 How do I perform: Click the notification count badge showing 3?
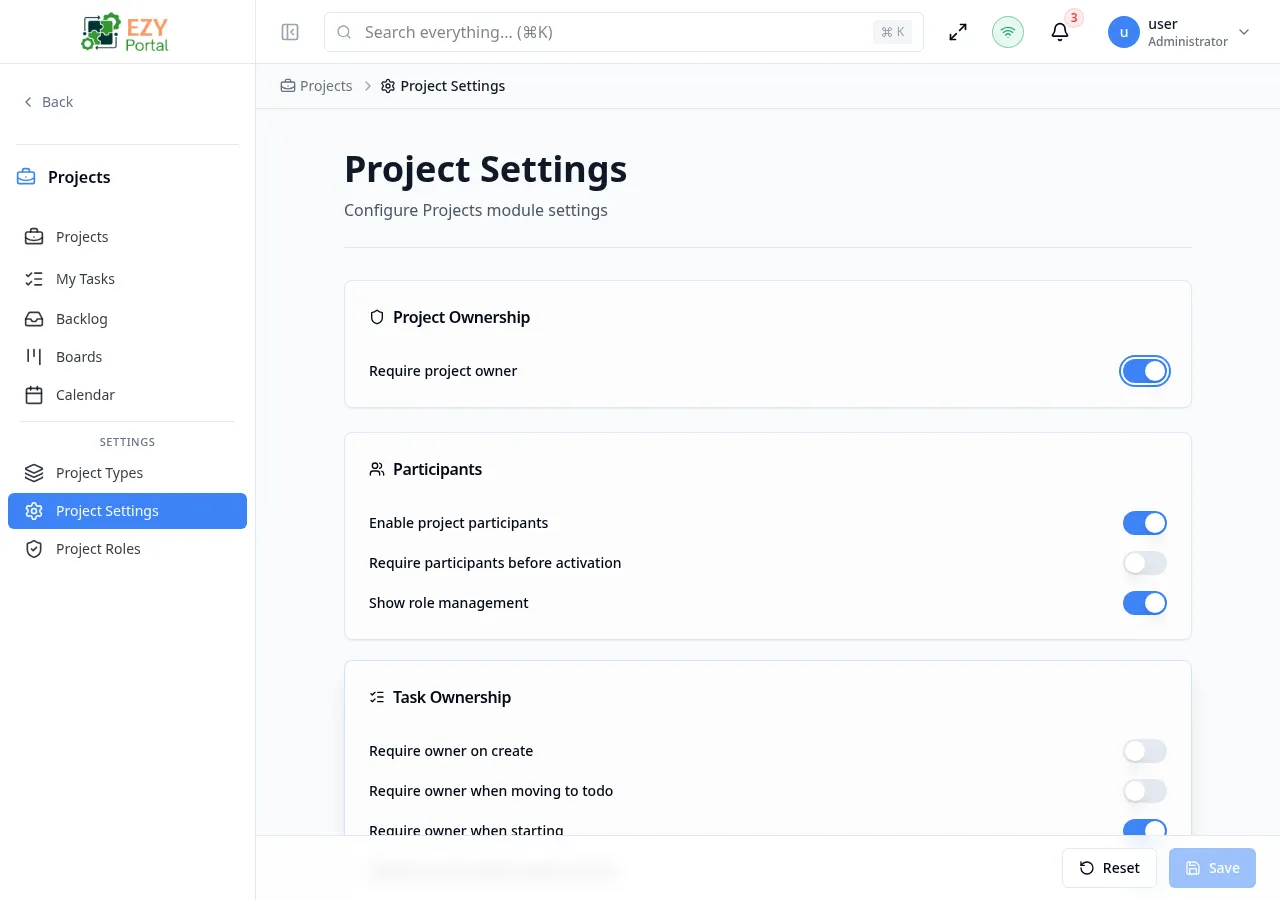pyautogui.click(x=1074, y=18)
